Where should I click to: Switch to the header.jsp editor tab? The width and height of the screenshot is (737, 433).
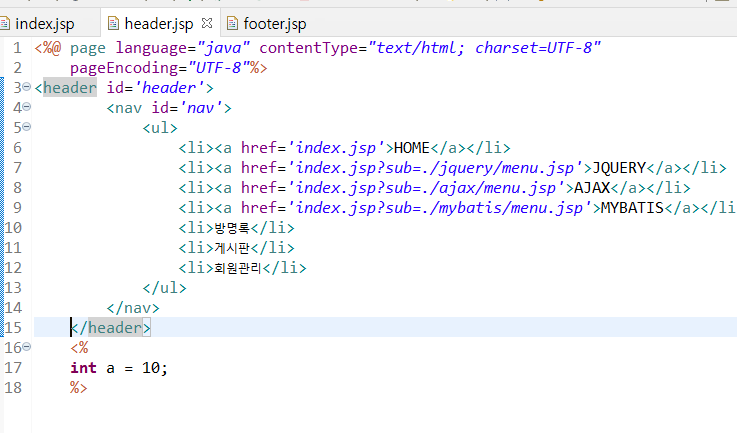tap(159, 24)
